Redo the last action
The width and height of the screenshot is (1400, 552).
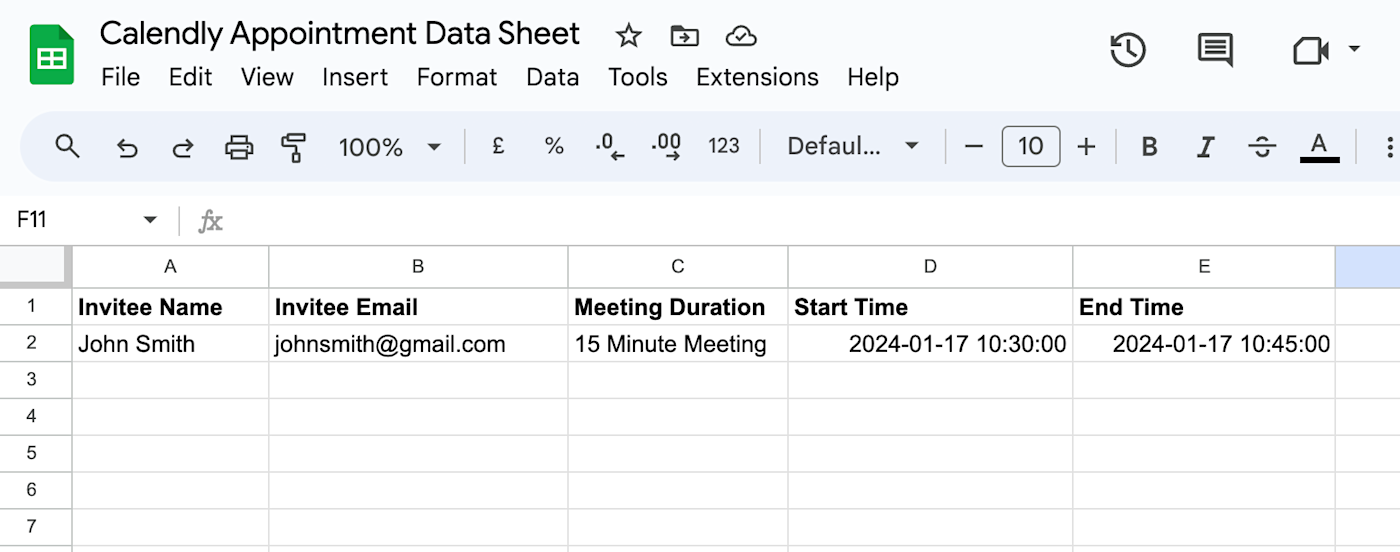point(182,148)
